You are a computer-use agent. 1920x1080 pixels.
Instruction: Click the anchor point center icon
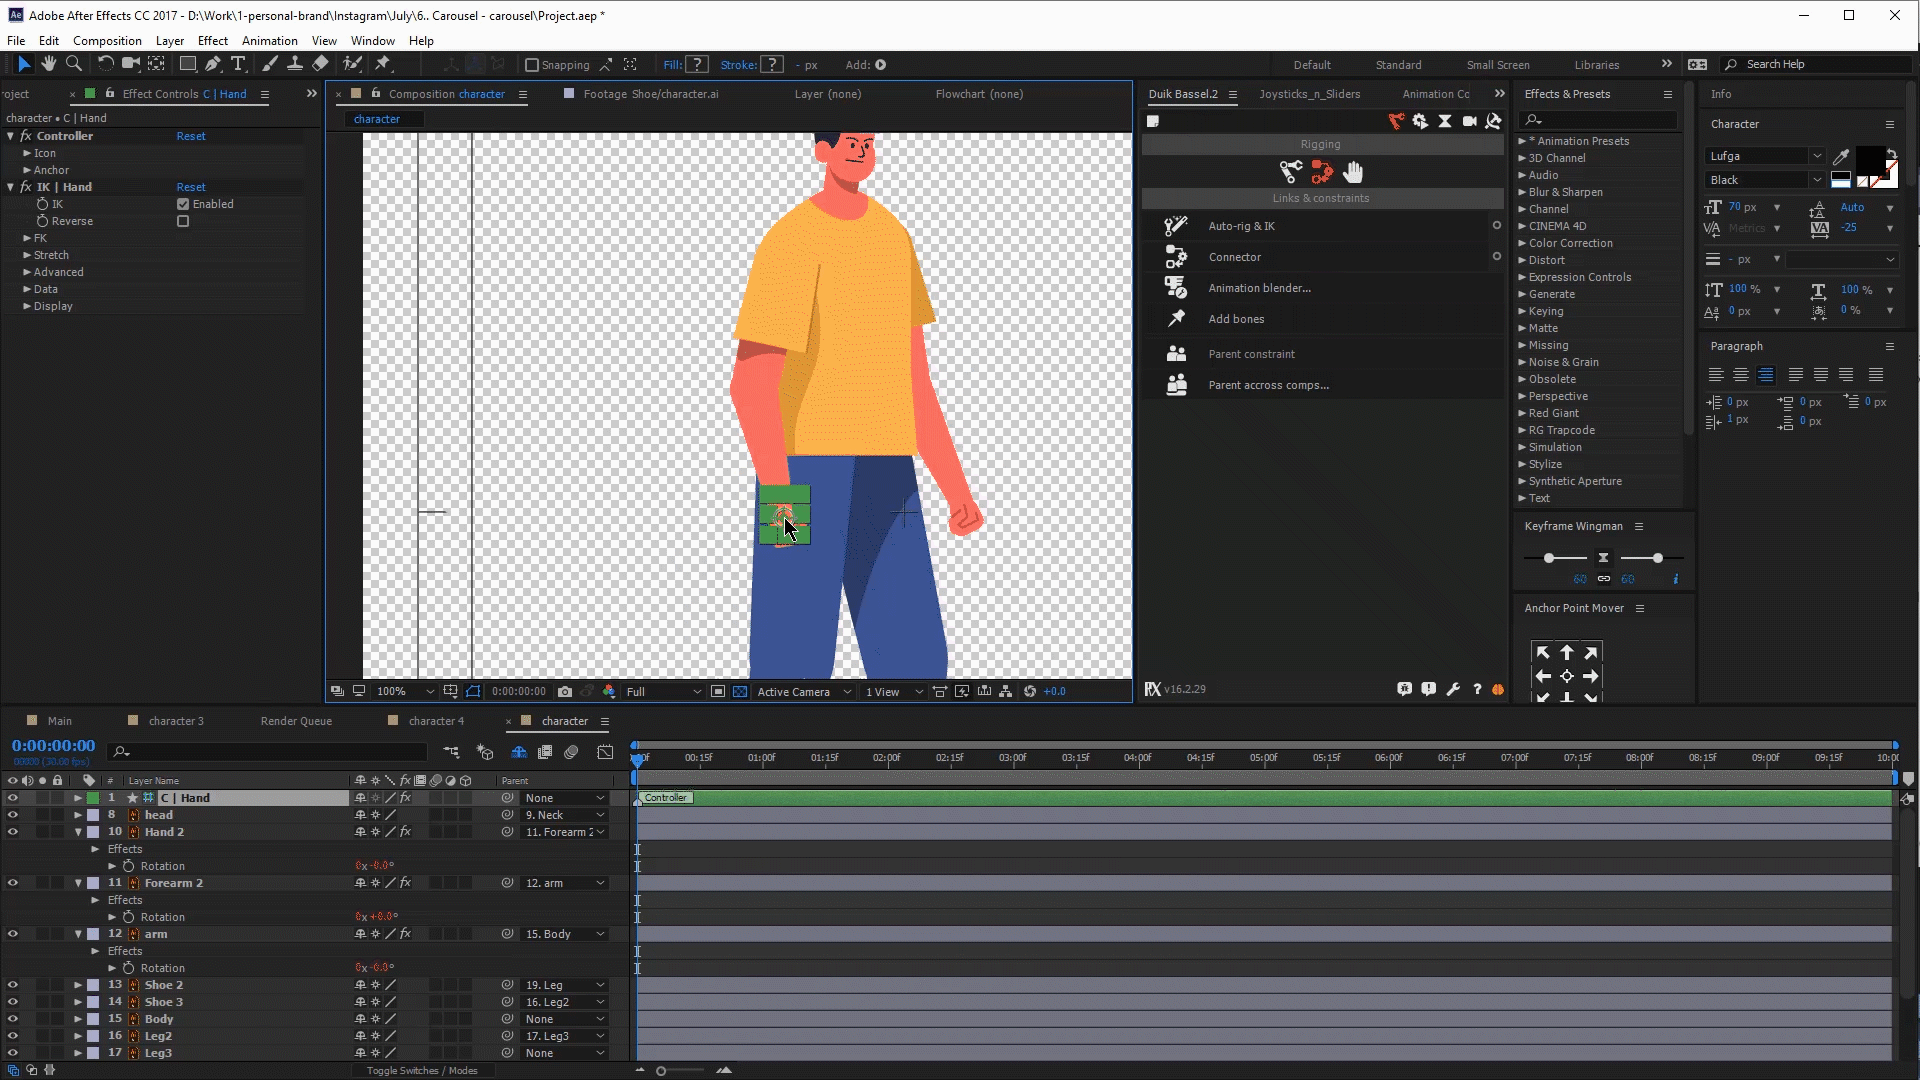click(1567, 677)
